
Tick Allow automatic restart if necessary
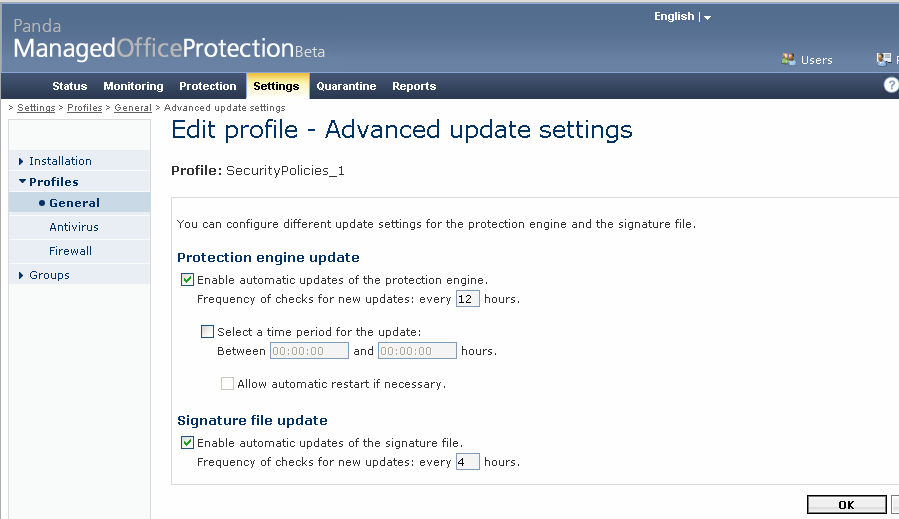tap(228, 384)
